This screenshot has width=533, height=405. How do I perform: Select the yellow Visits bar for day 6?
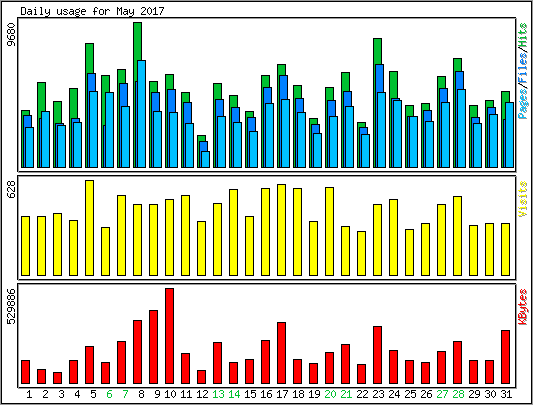point(105,251)
